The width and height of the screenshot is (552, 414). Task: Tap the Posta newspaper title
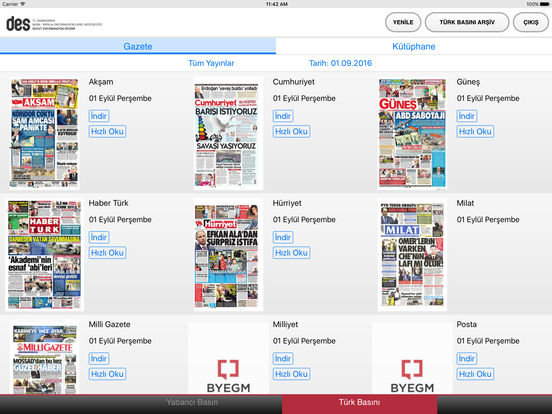click(466, 325)
